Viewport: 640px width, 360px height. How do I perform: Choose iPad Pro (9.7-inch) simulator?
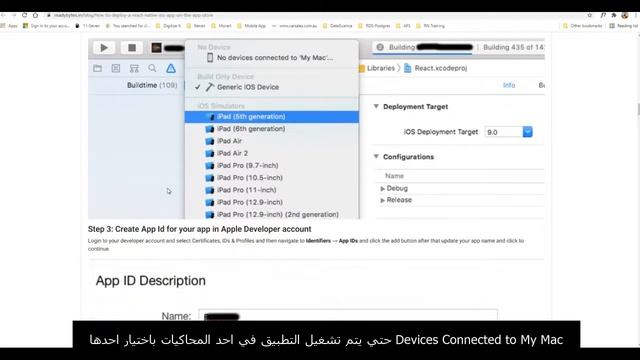coord(271,165)
